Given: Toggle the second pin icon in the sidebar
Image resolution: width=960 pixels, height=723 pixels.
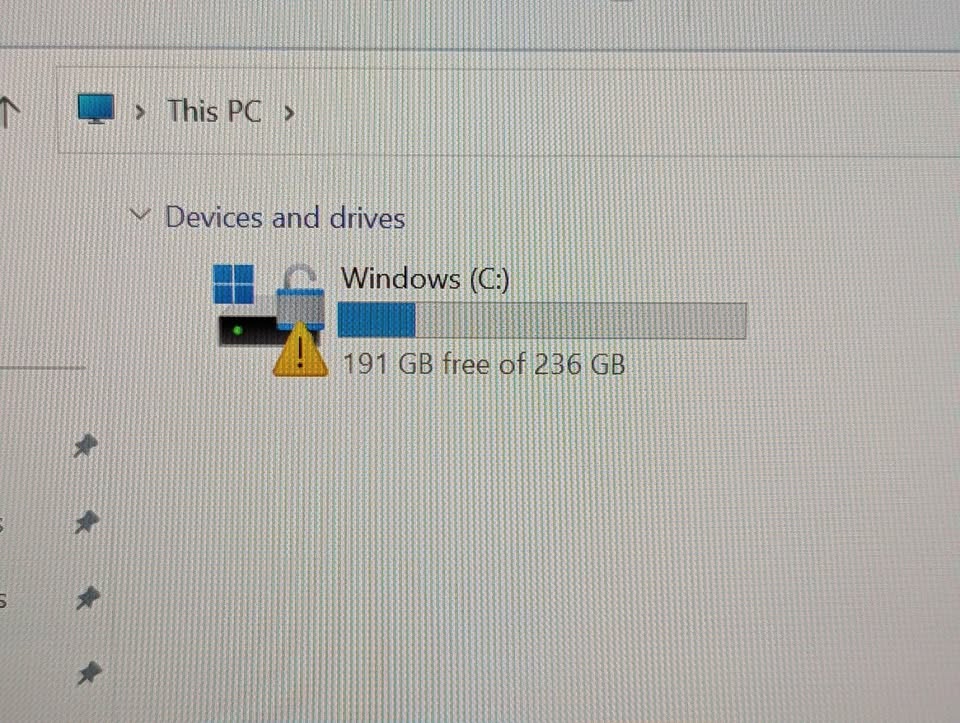Looking at the screenshot, I should [86, 522].
